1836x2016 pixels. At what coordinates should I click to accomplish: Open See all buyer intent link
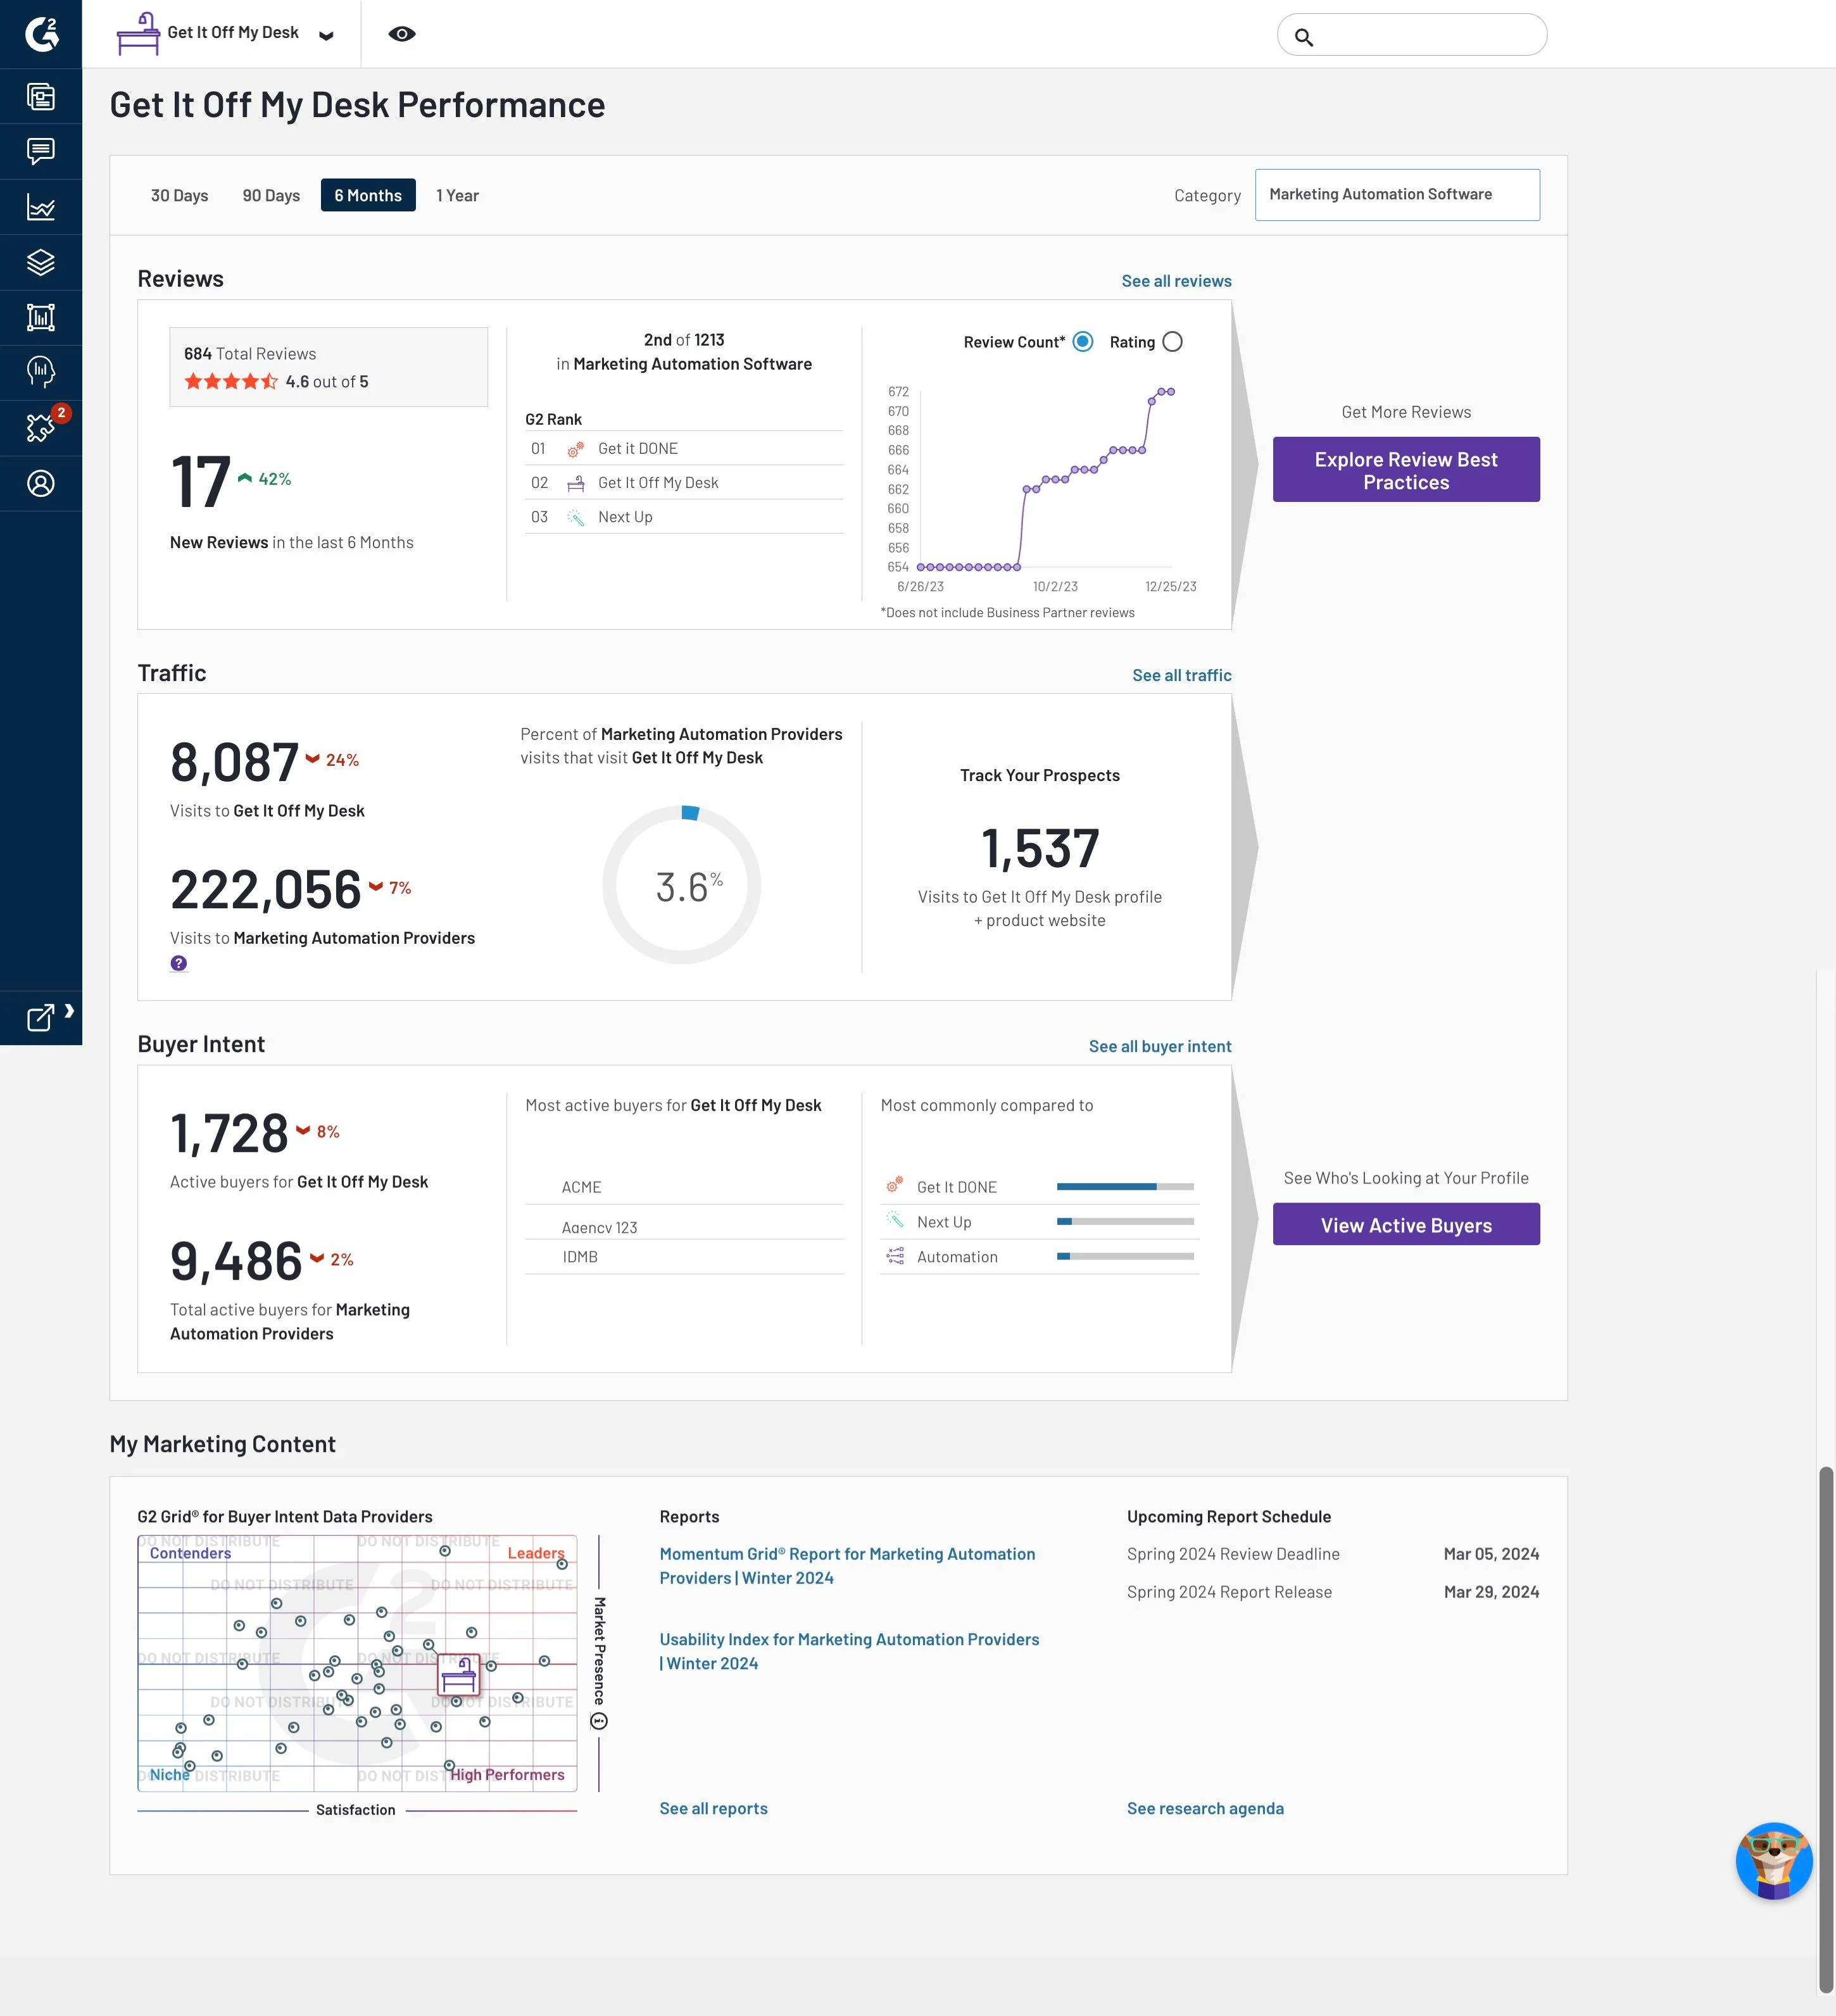[x=1160, y=1046]
